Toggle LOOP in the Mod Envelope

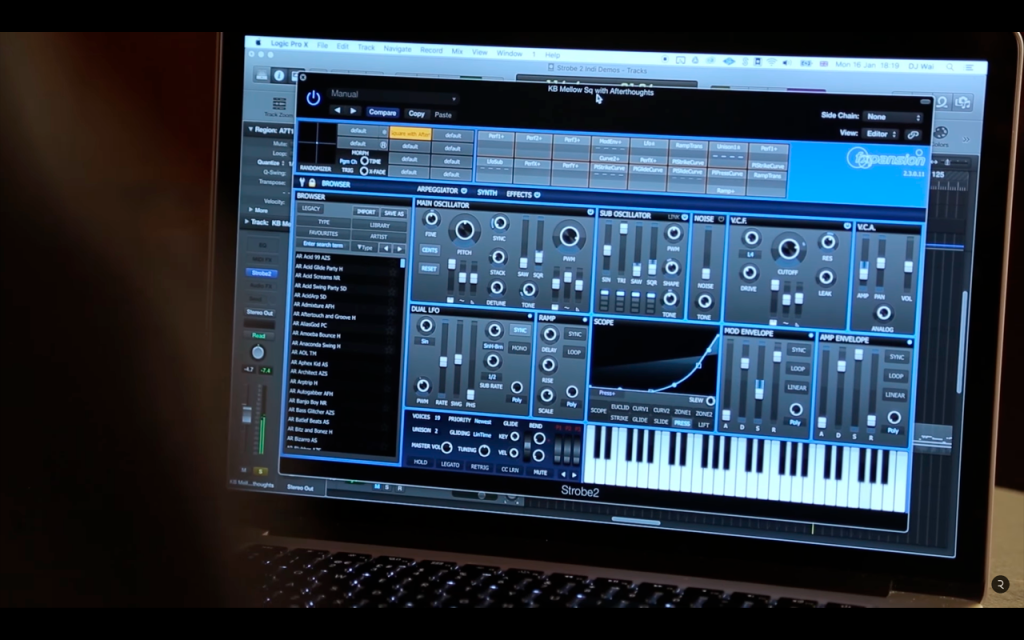(x=797, y=368)
